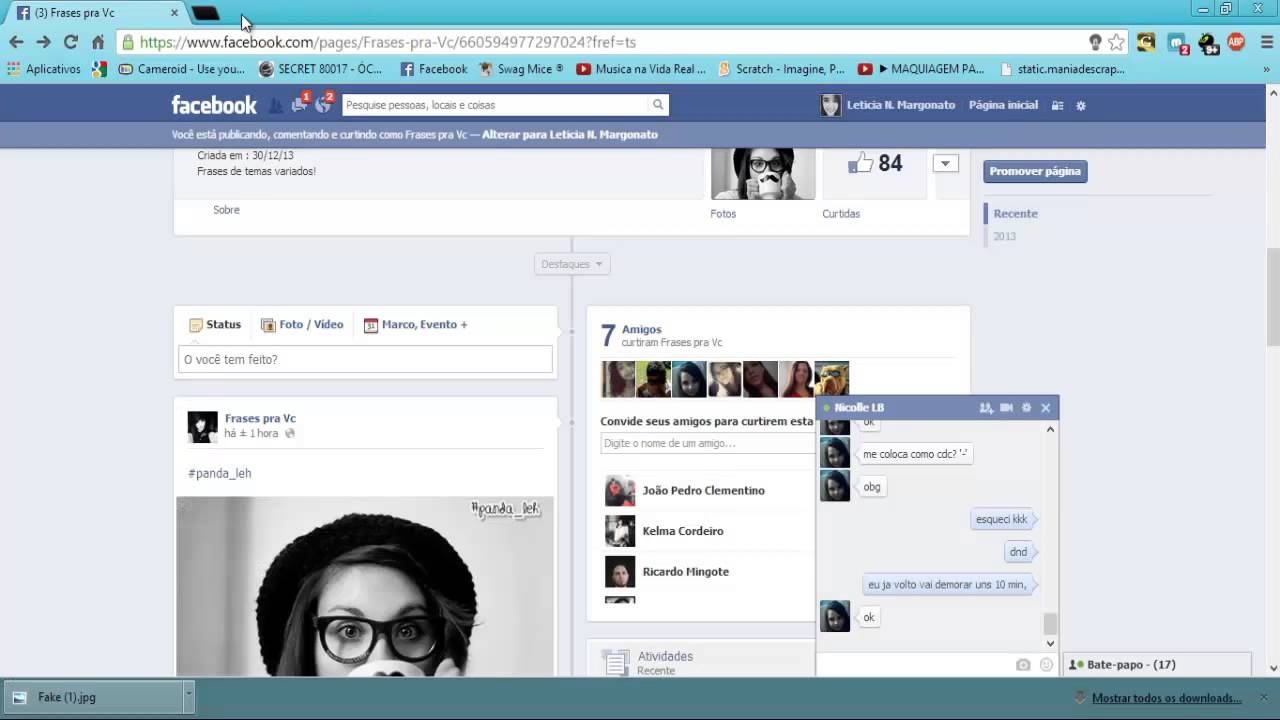
Task: Start video call in Nicolle LB chat
Action: (1006, 408)
